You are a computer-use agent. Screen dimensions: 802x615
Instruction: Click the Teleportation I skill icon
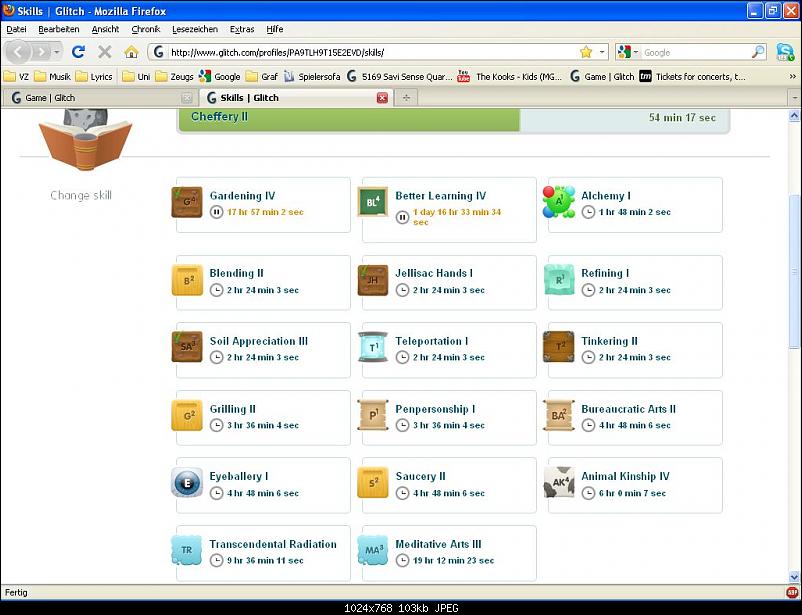(x=373, y=346)
